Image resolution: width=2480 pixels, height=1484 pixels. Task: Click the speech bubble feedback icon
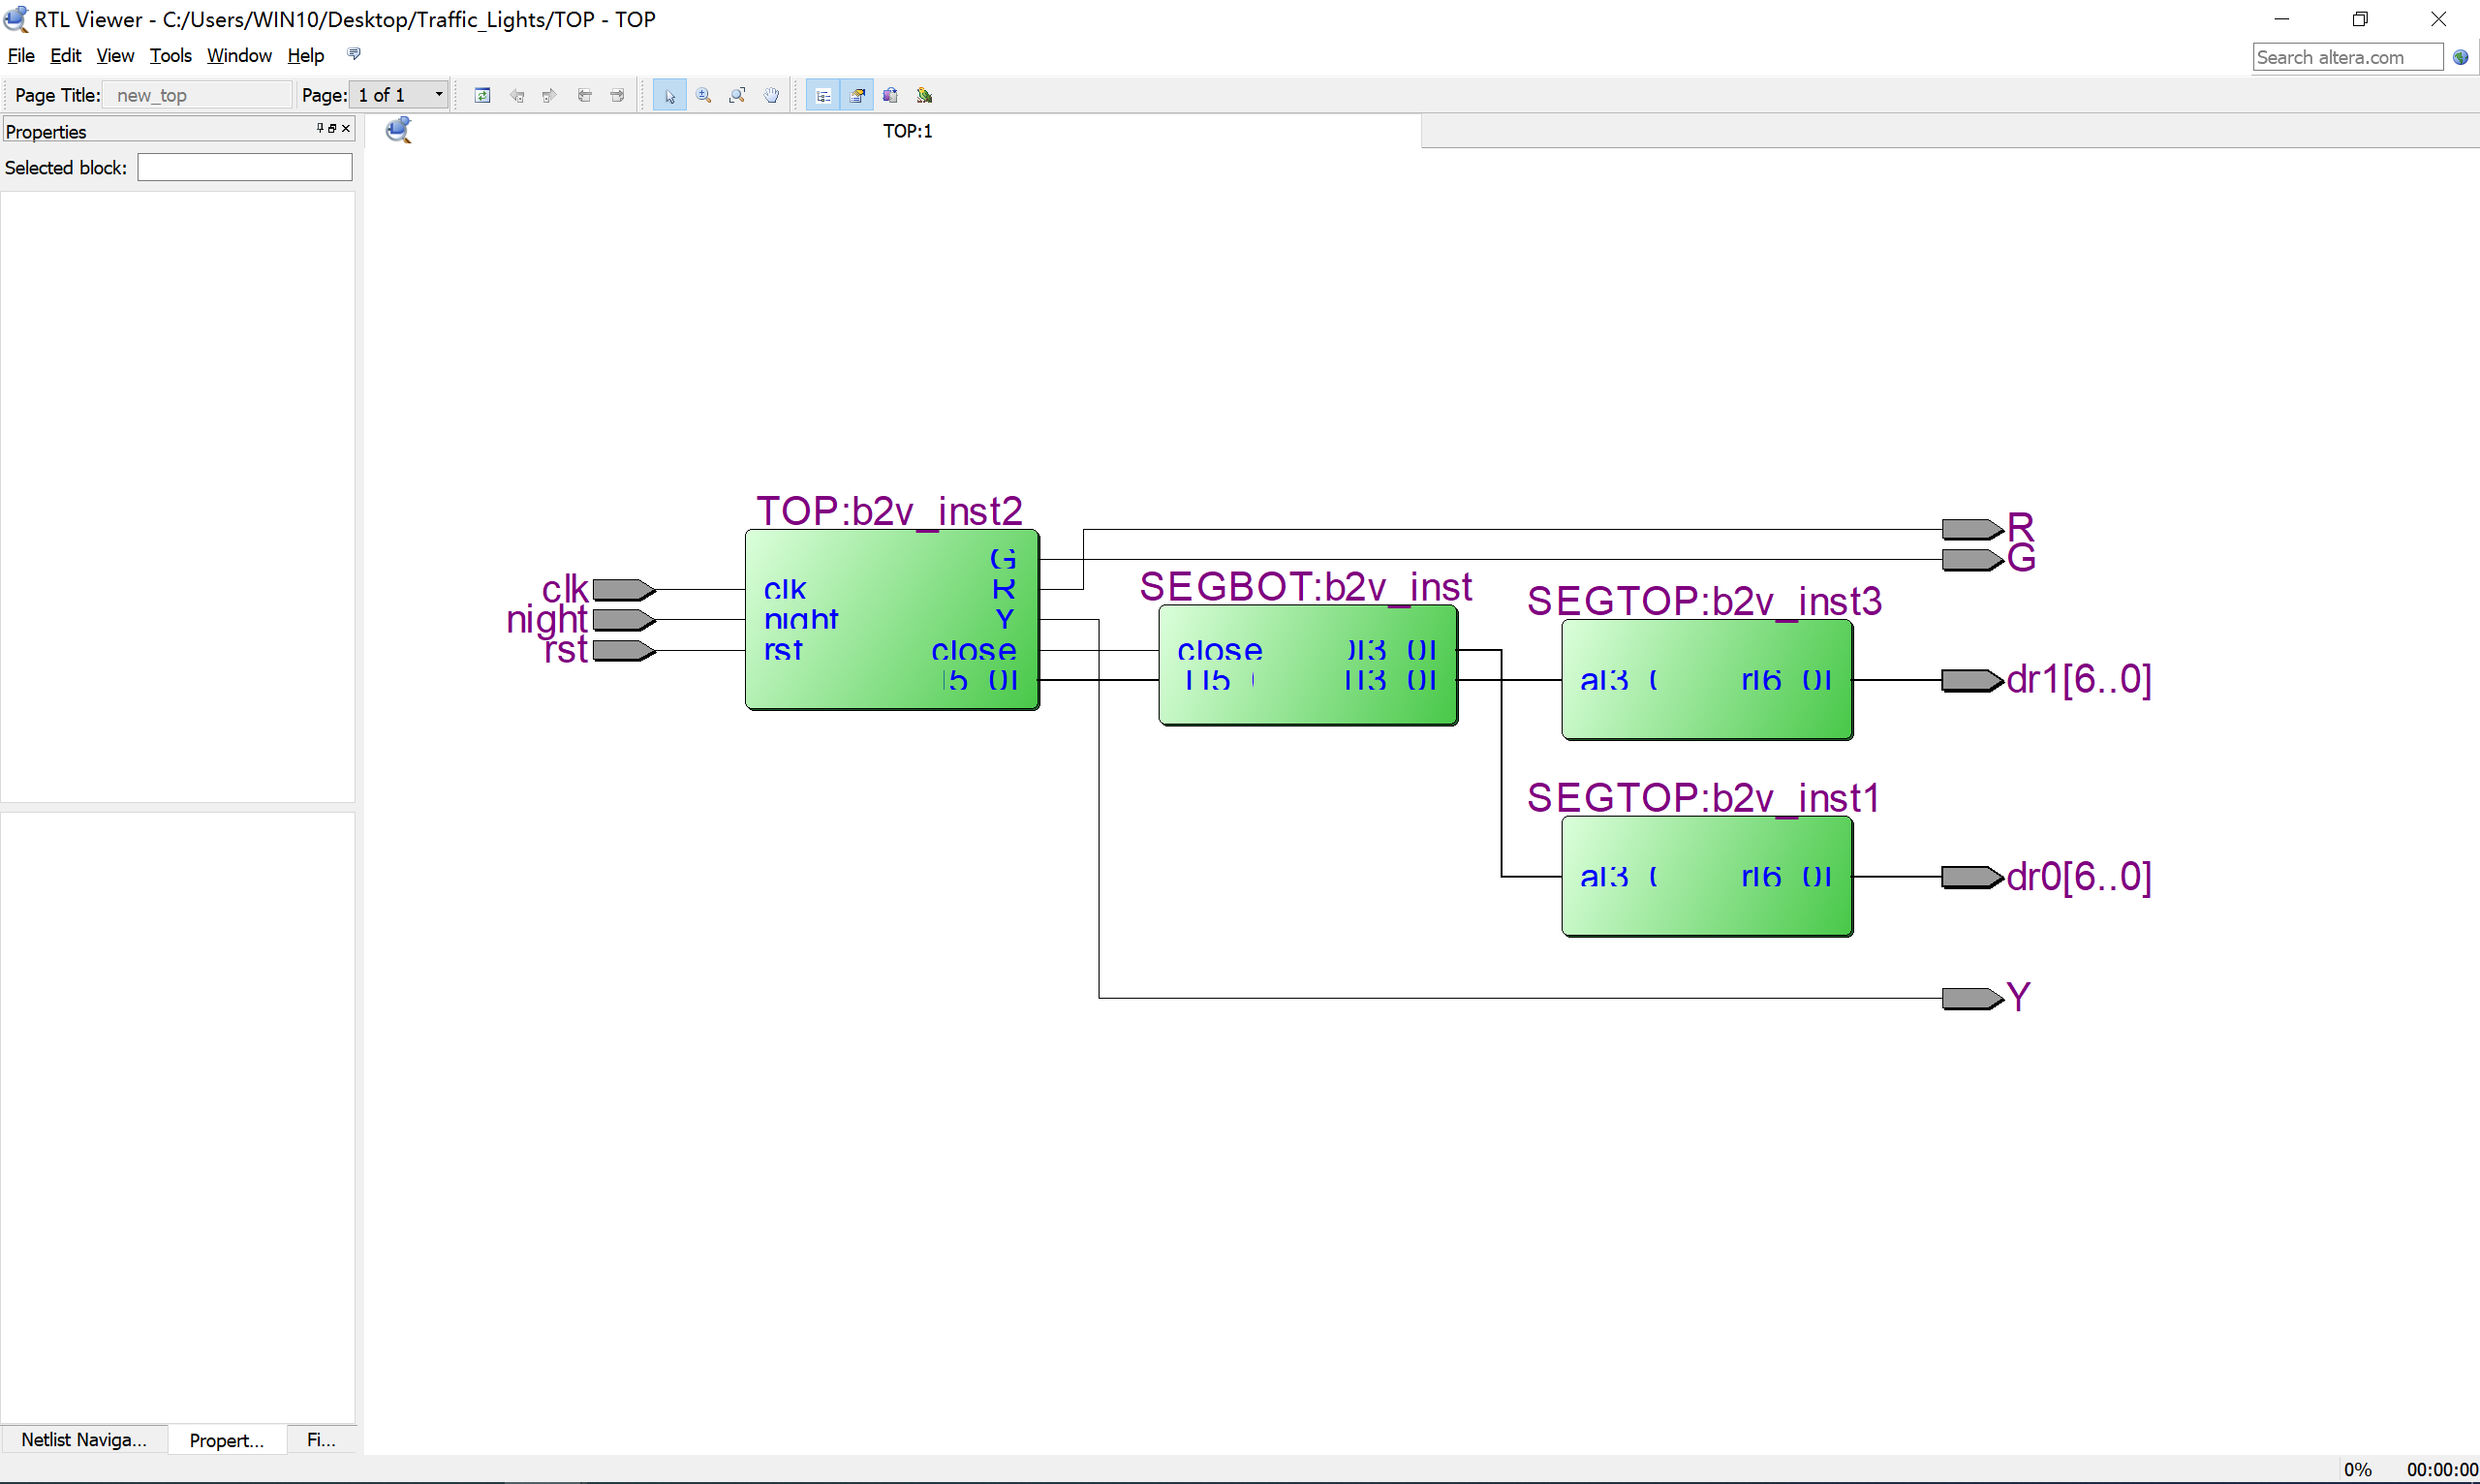tap(354, 54)
